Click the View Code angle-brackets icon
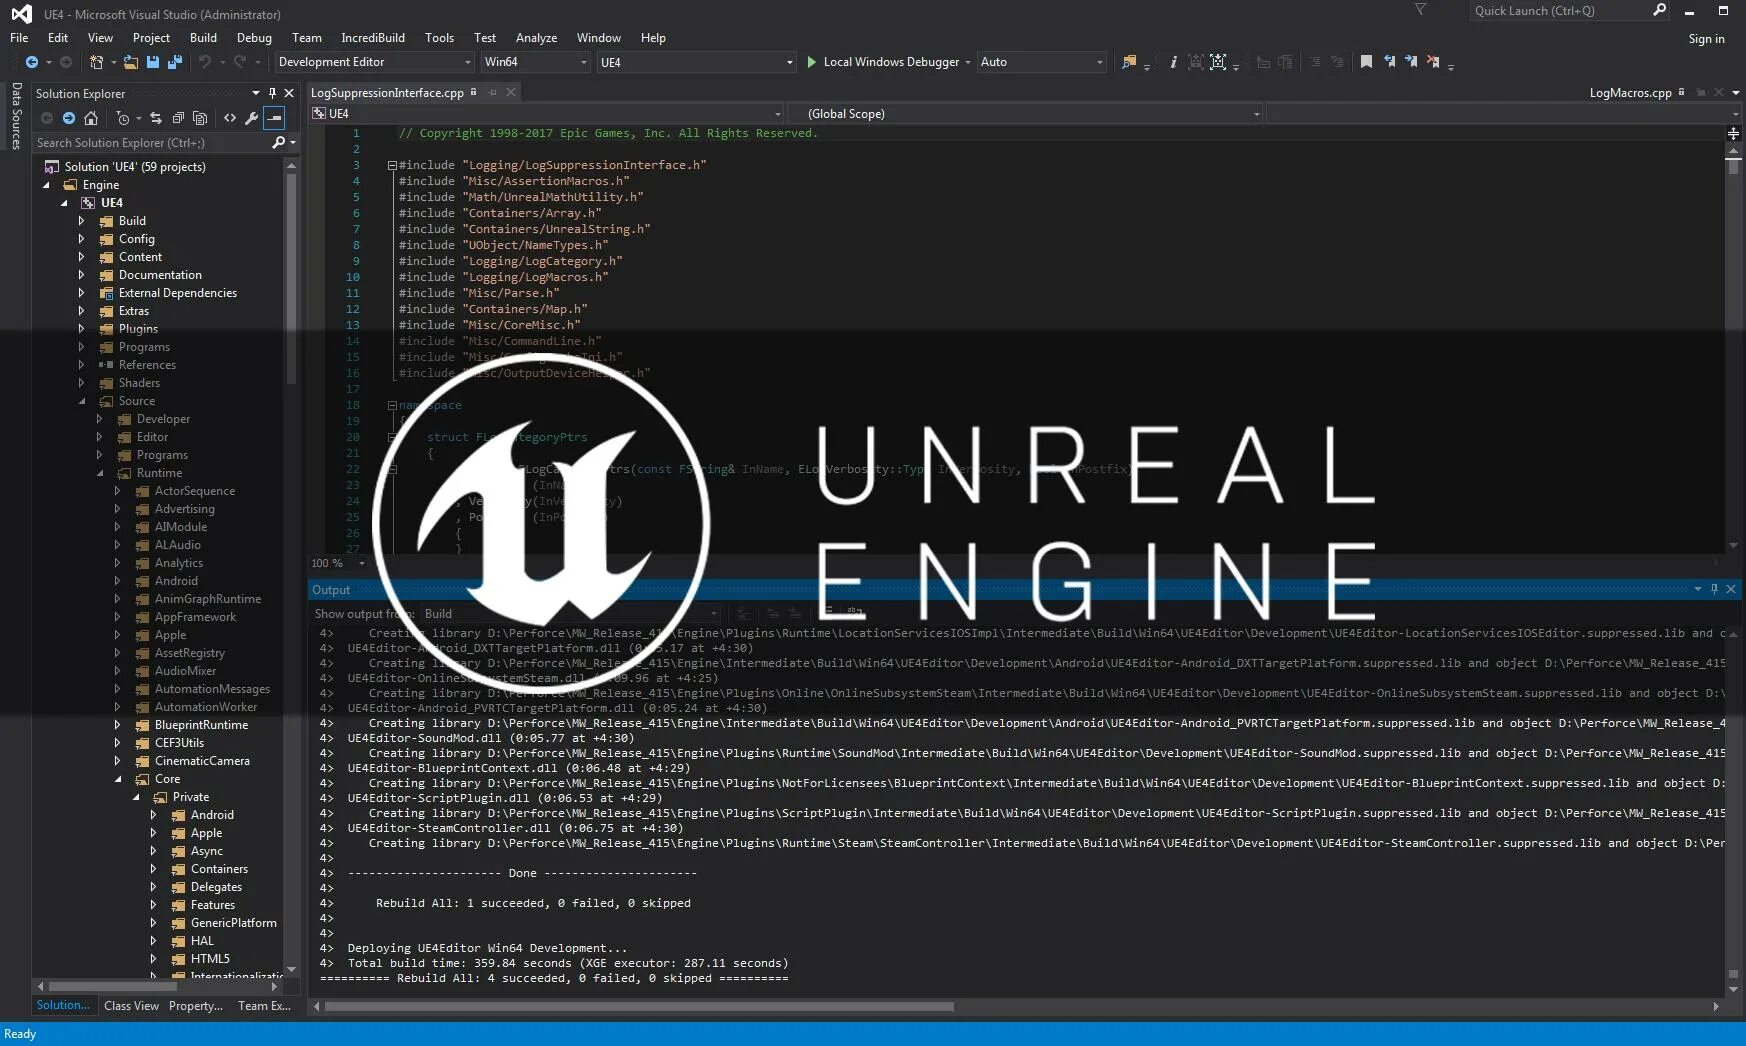Image resolution: width=1746 pixels, height=1046 pixels. coord(230,118)
